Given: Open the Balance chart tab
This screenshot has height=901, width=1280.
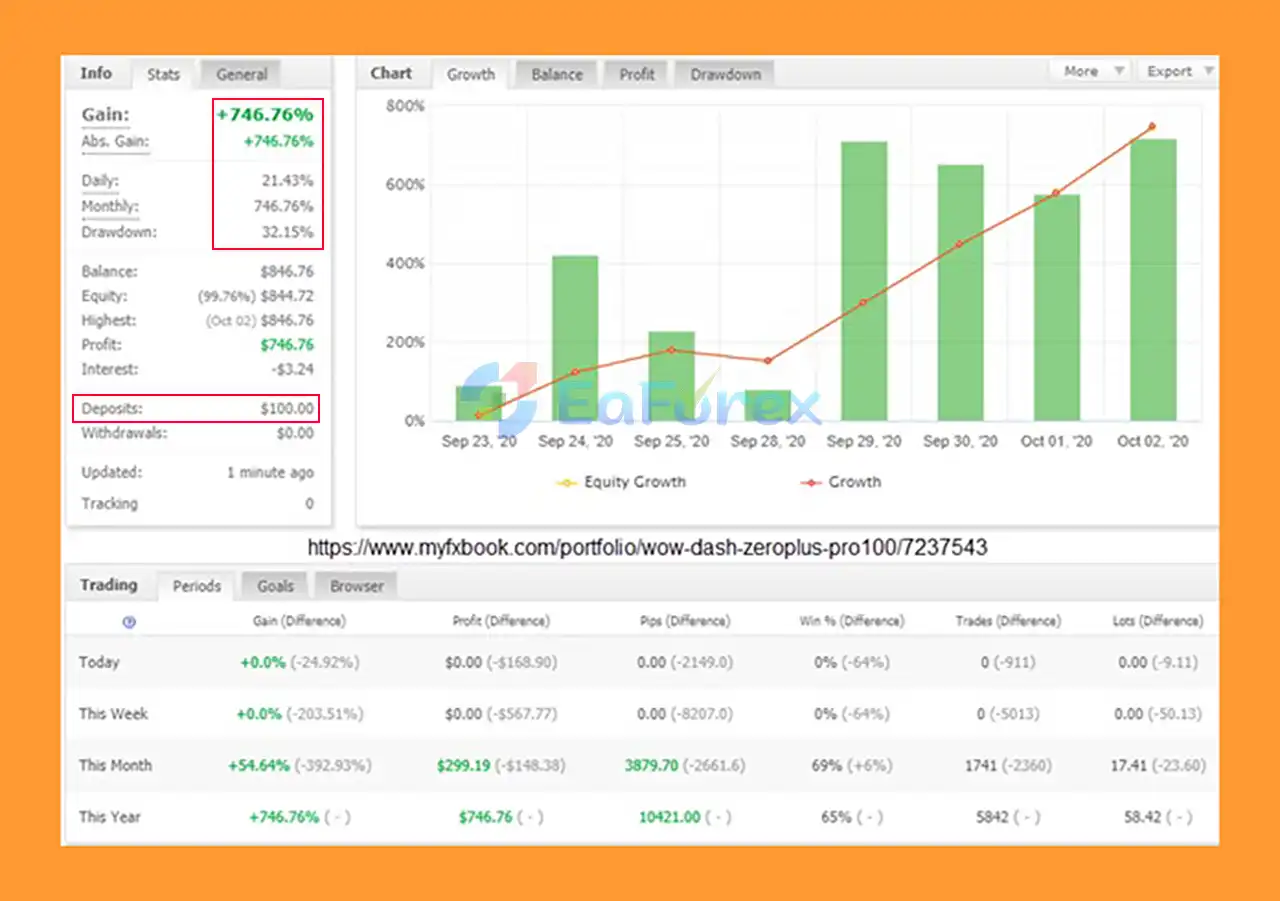Looking at the screenshot, I should coord(556,74).
